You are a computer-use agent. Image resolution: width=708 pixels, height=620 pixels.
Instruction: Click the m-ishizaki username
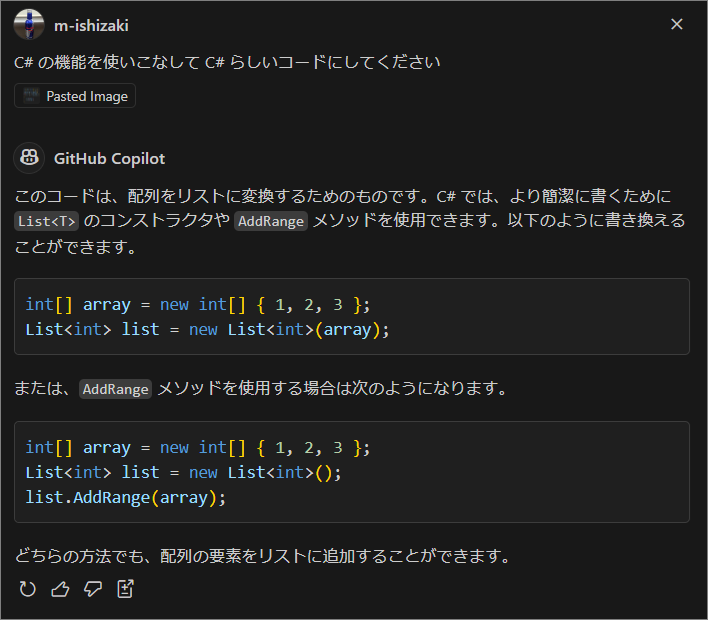click(92, 26)
